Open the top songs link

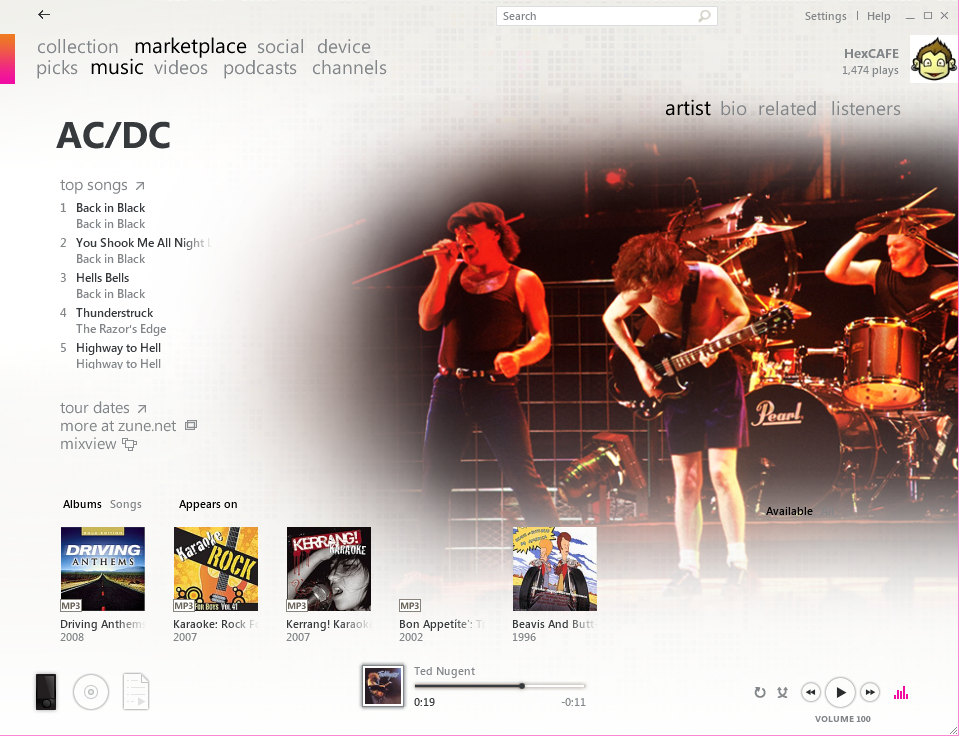click(x=94, y=185)
